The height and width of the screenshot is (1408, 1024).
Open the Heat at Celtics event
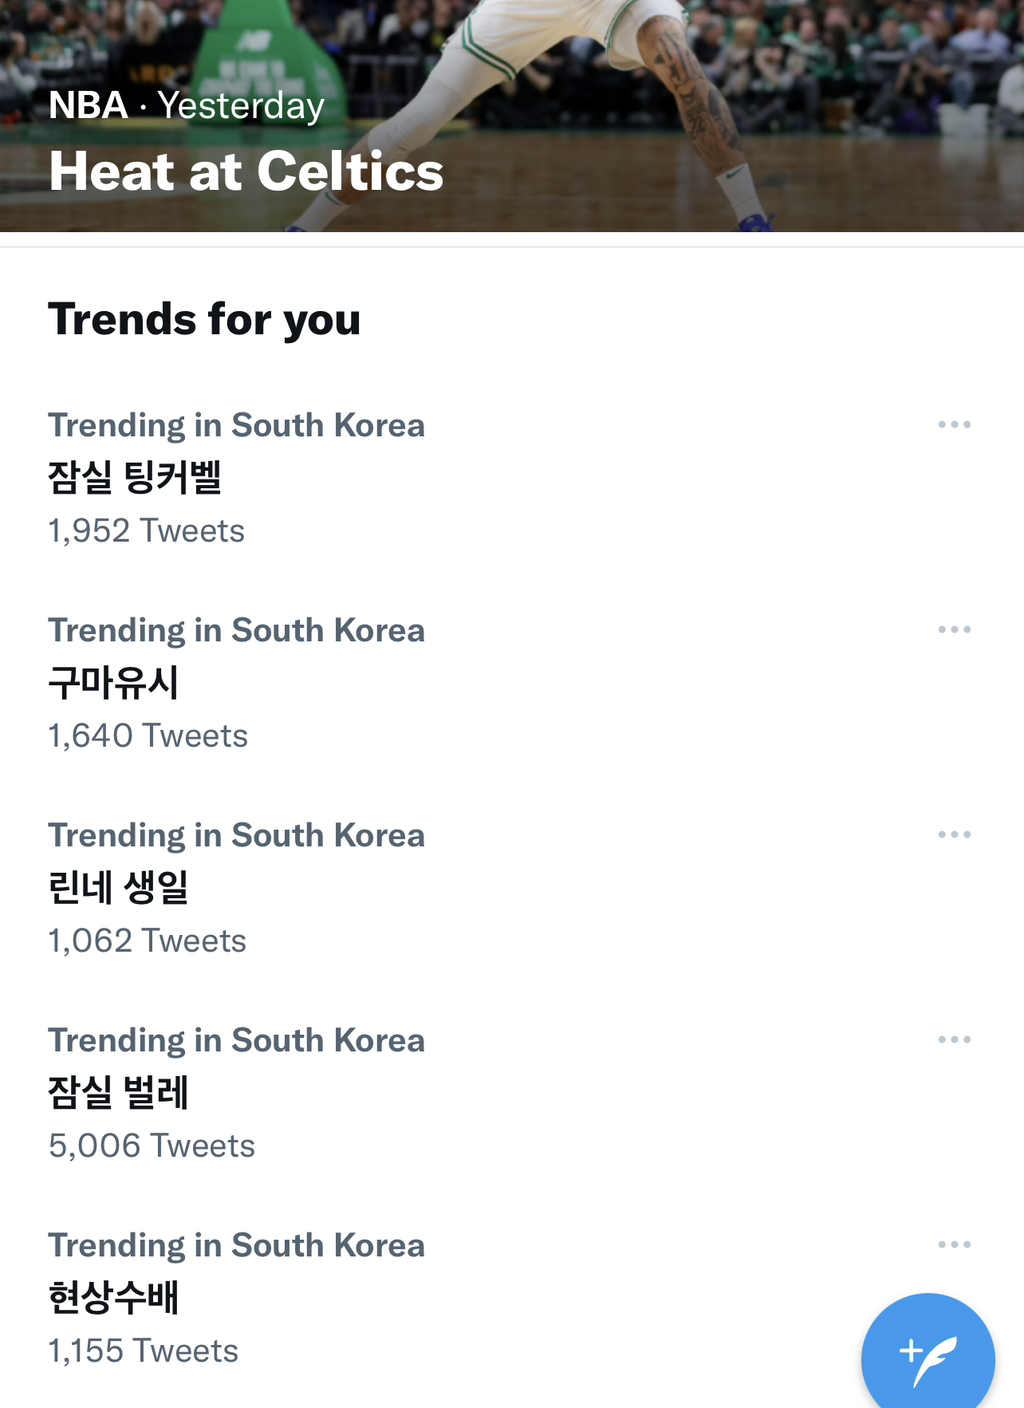pyautogui.click(x=246, y=171)
